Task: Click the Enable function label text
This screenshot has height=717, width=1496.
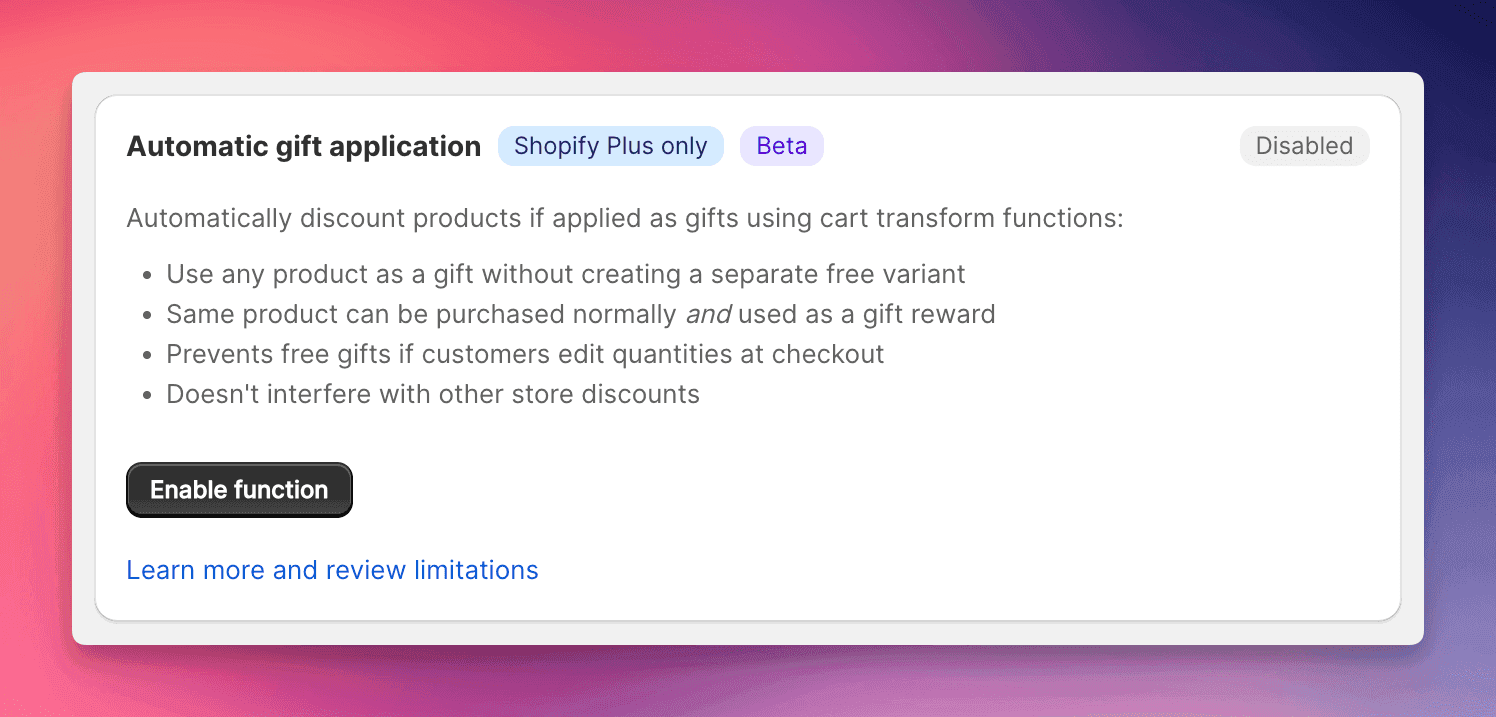Action: coord(239,489)
